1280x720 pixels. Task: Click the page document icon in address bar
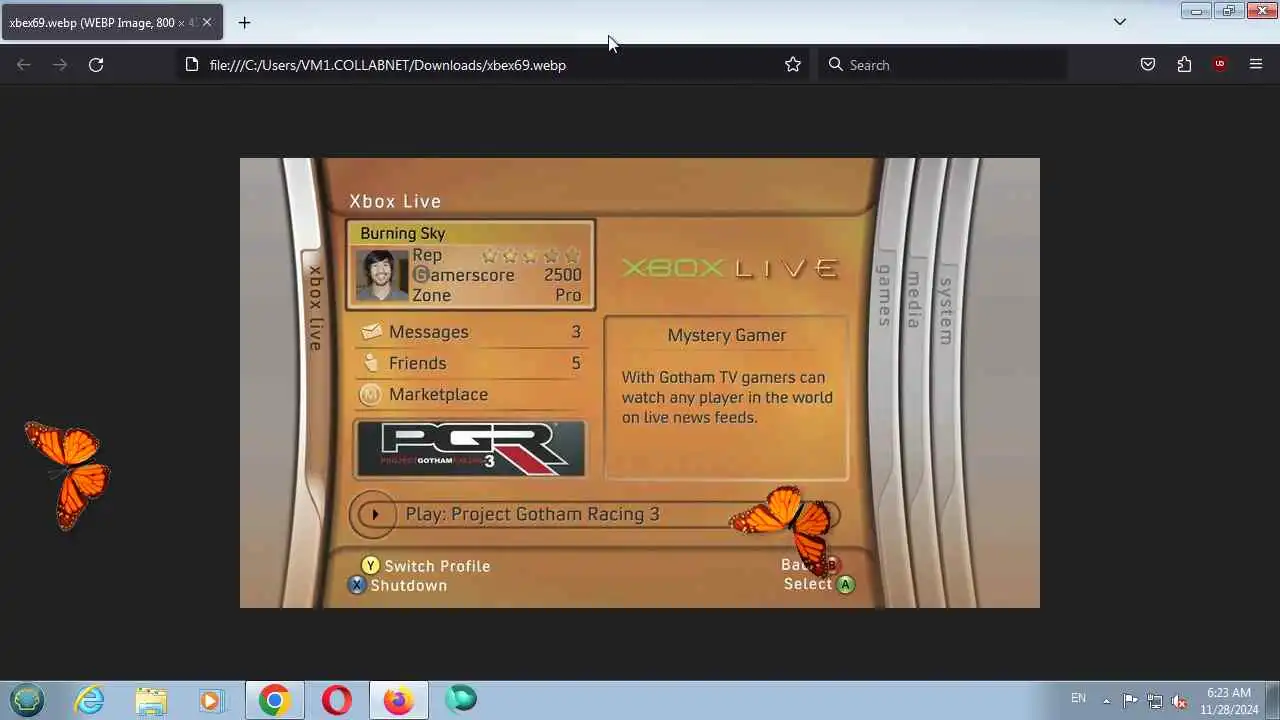[x=192, y=65]
